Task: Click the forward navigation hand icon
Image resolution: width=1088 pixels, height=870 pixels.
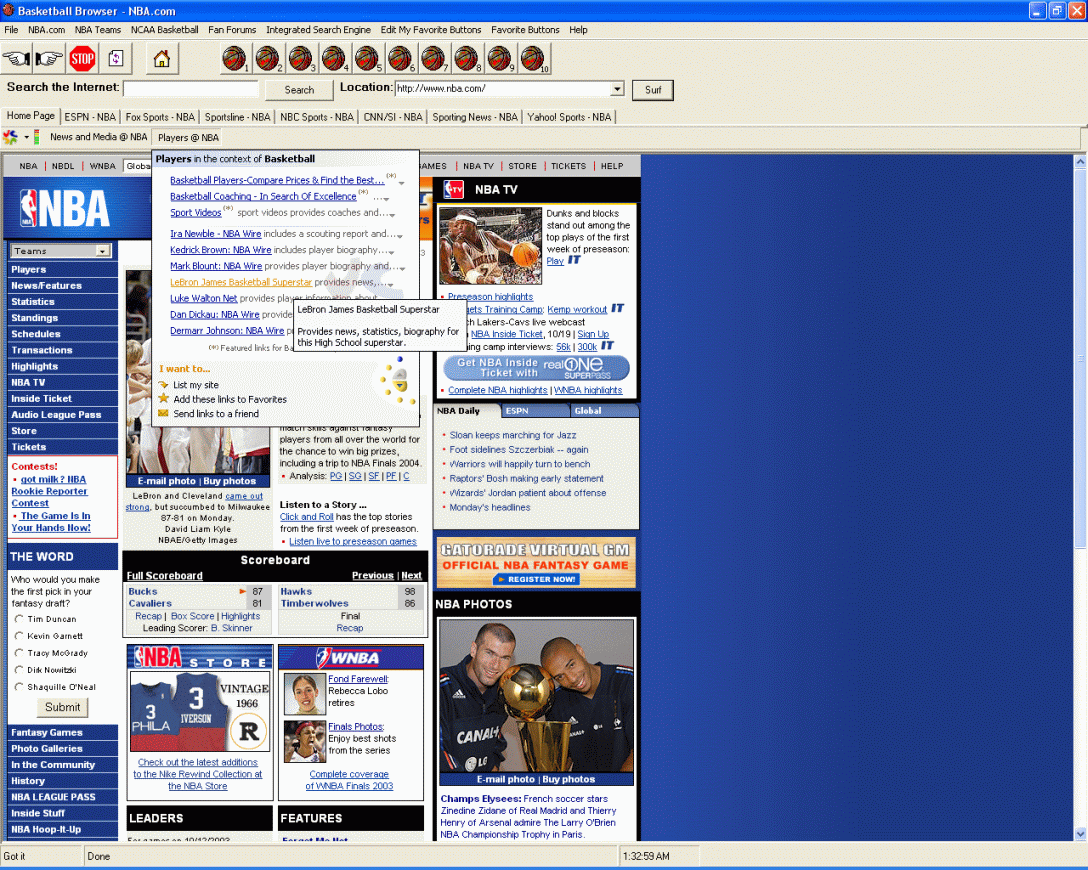Action: point(49,59)
